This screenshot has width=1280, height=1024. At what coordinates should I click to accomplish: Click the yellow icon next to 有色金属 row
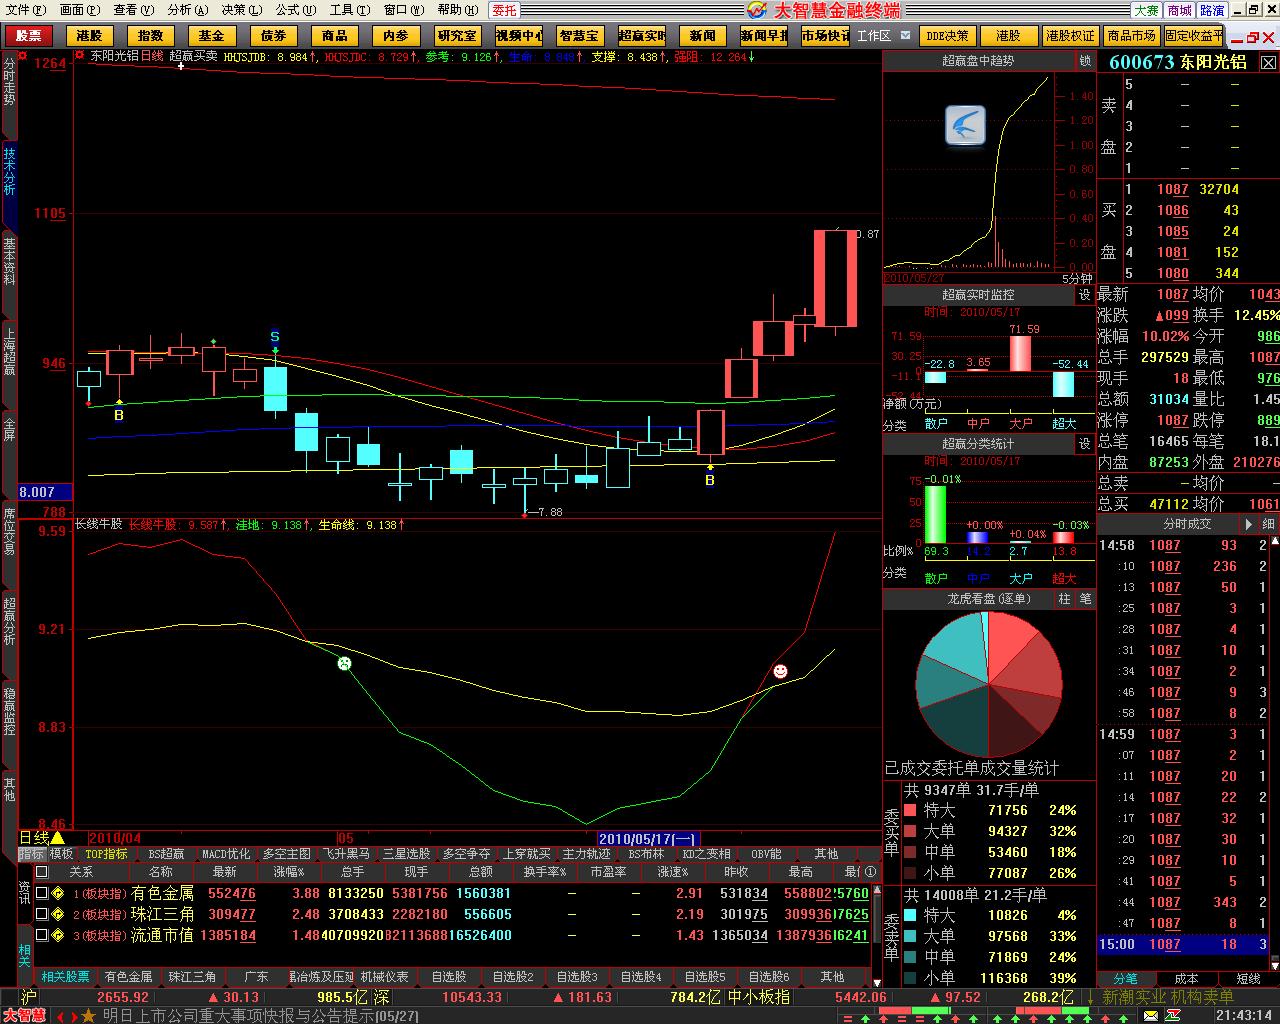(58, 893)
